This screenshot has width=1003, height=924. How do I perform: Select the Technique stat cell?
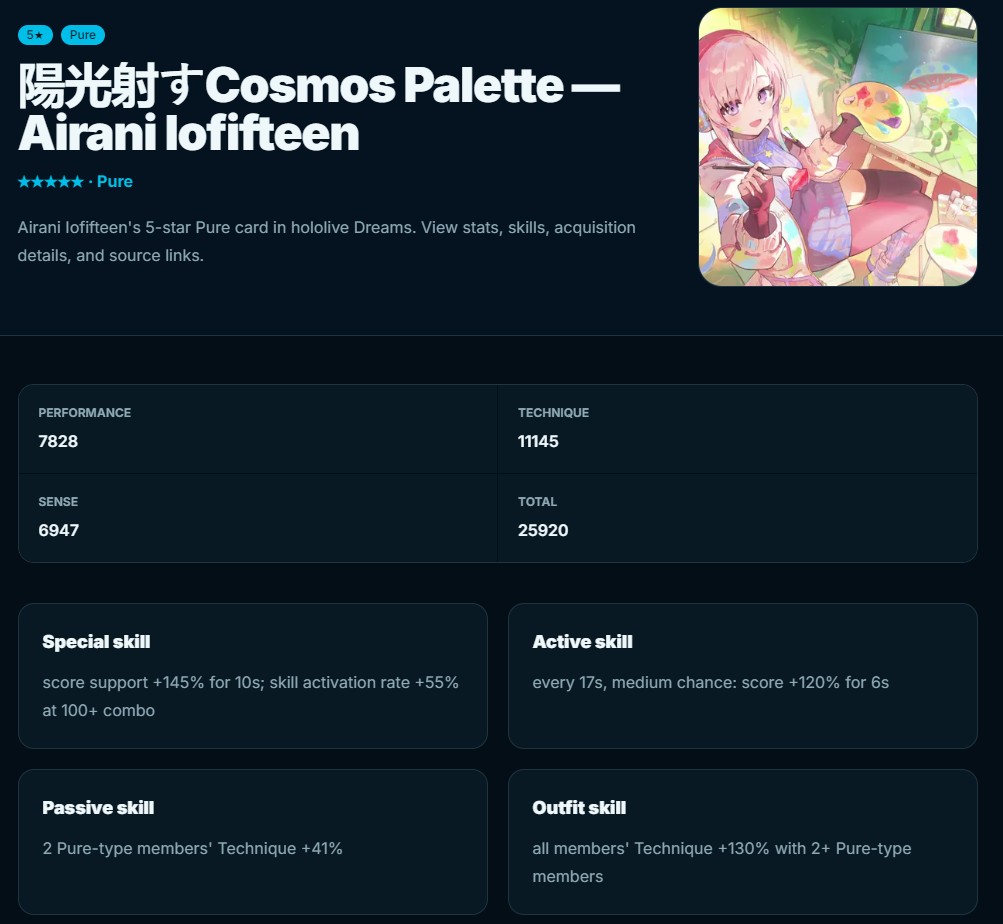[737, 429]
